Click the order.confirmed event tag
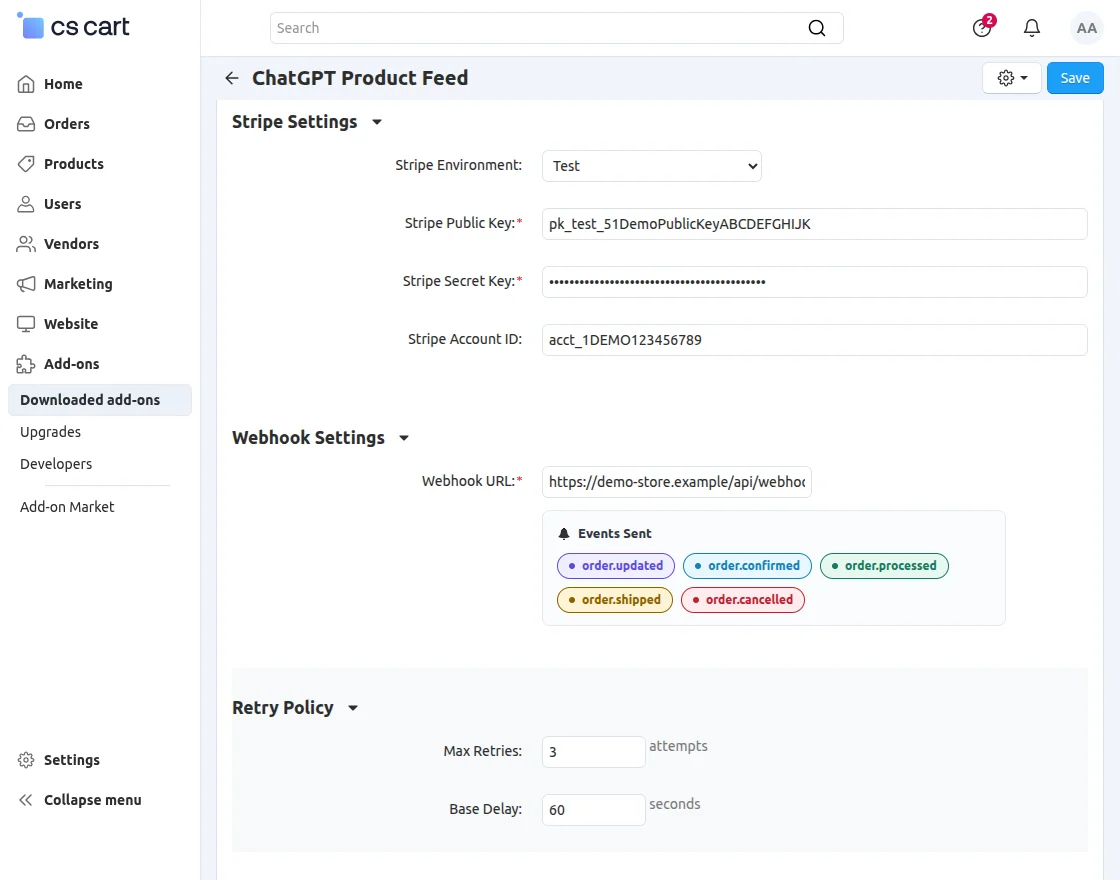Image resolution: width=1120 pixels, height=880 pixels. click(x=747, y=566)
